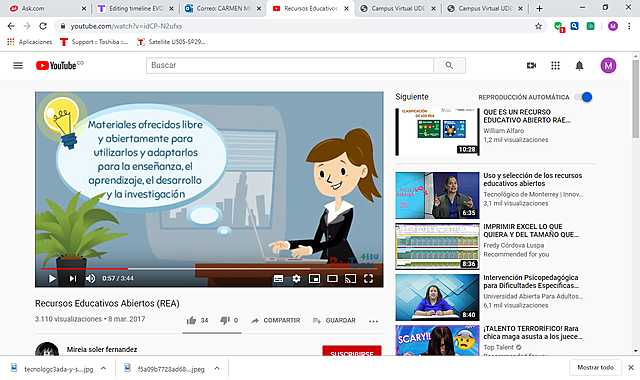The image size is (640, 380).
Task: Subscribe with the SUSCRIBIRSE button
Action: 352,351
